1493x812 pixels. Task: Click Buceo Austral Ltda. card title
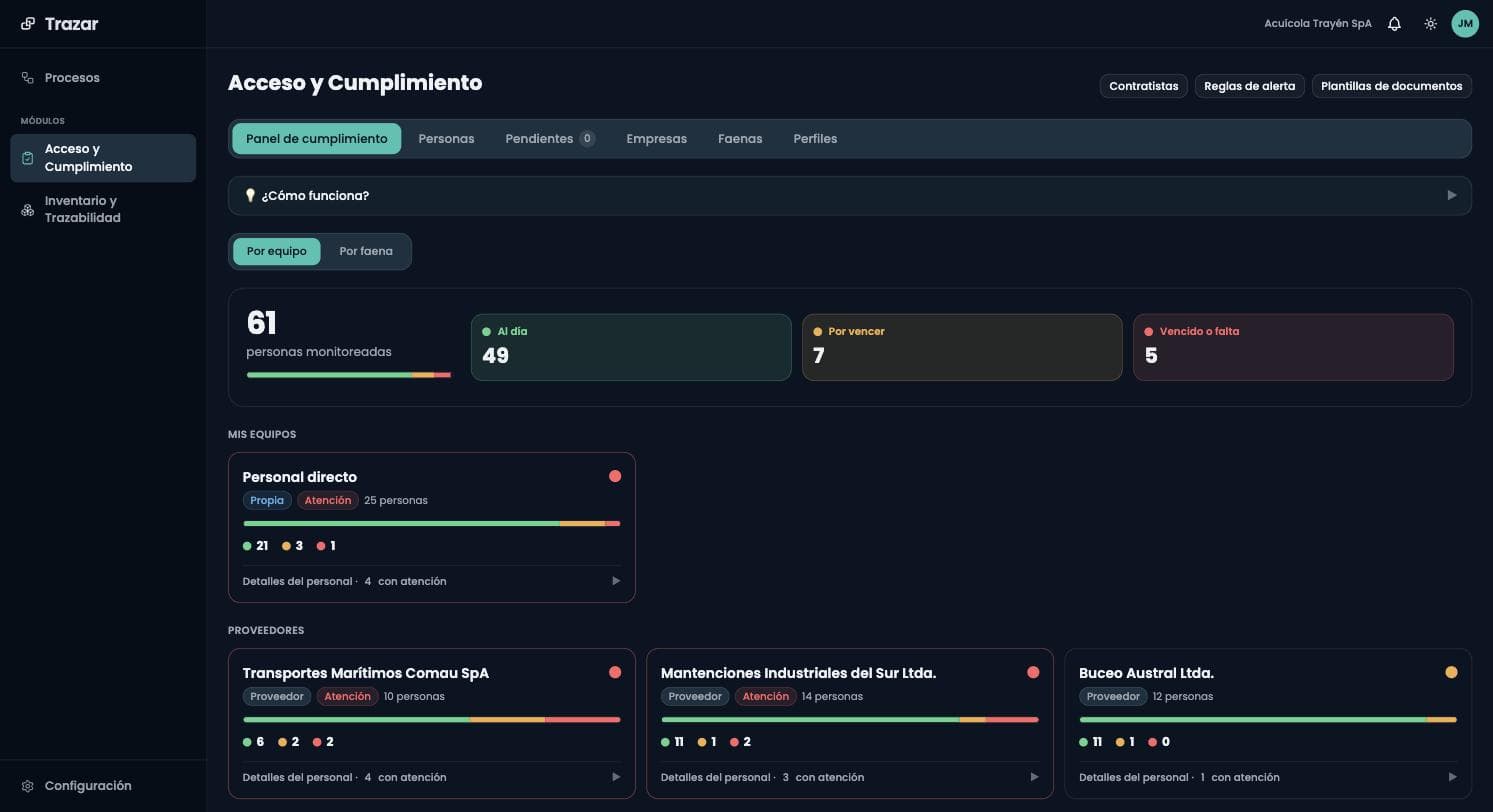(x=1146, y=673)
